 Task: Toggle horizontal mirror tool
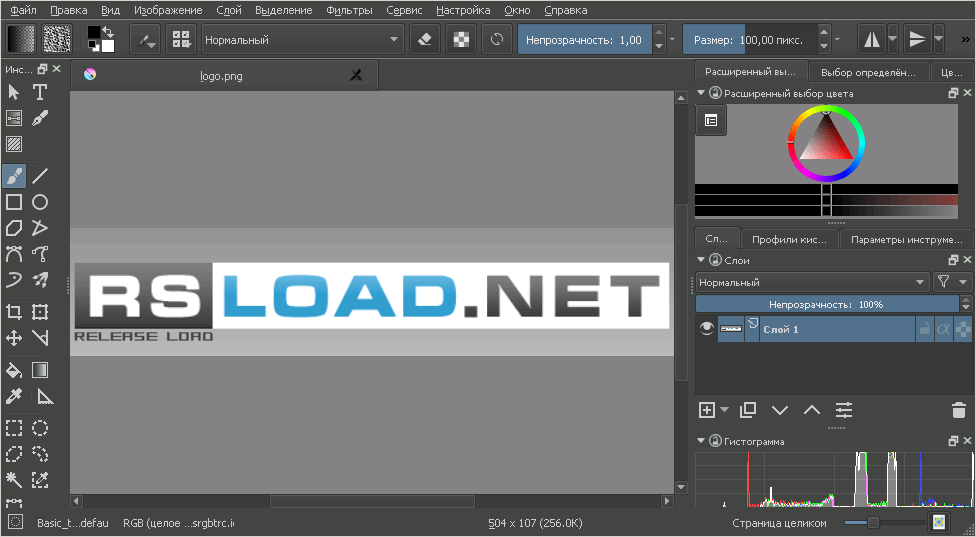(x=872, y=40)
